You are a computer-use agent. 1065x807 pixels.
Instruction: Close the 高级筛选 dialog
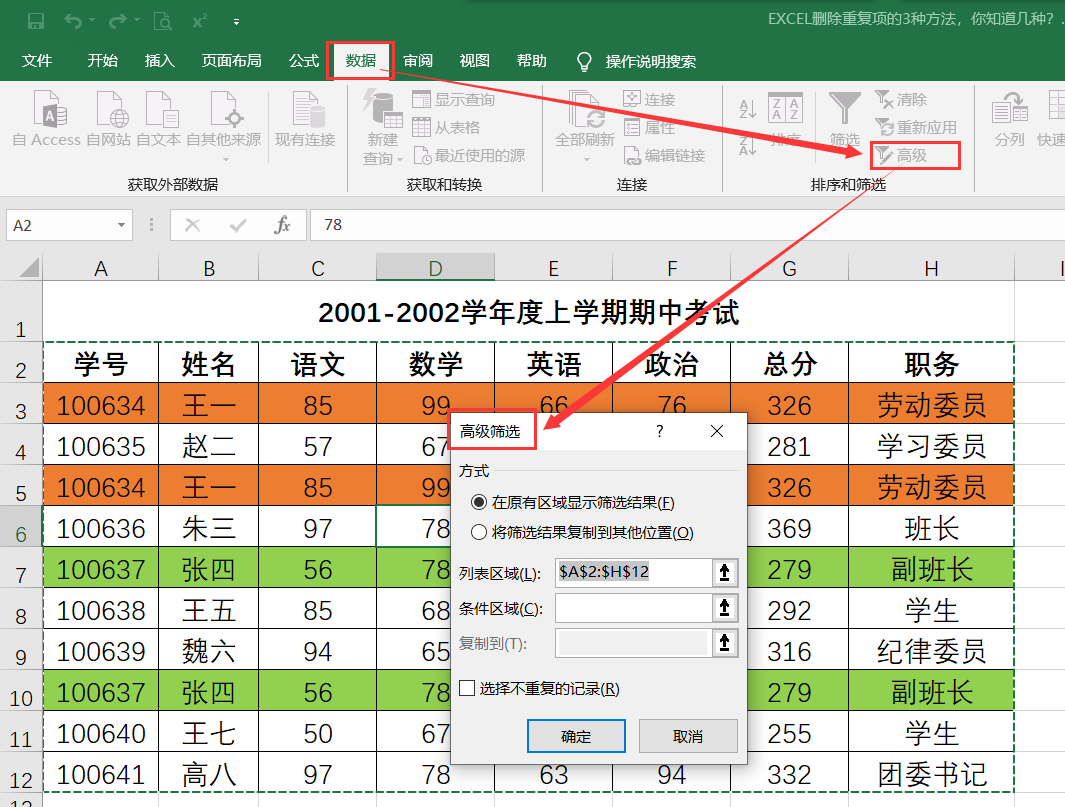(x=717, y=431)
